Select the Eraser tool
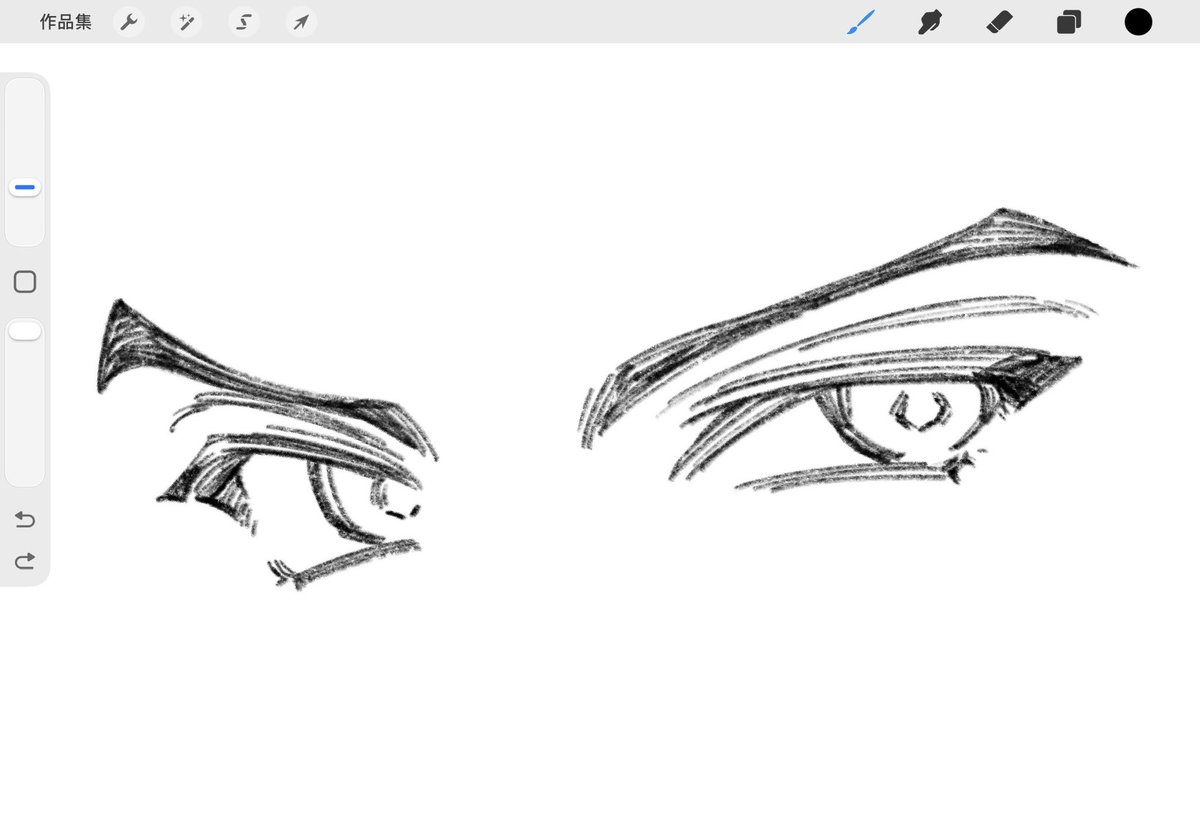Image resolution: width=1200 pixels, height=827 pixels. (999, 22)
